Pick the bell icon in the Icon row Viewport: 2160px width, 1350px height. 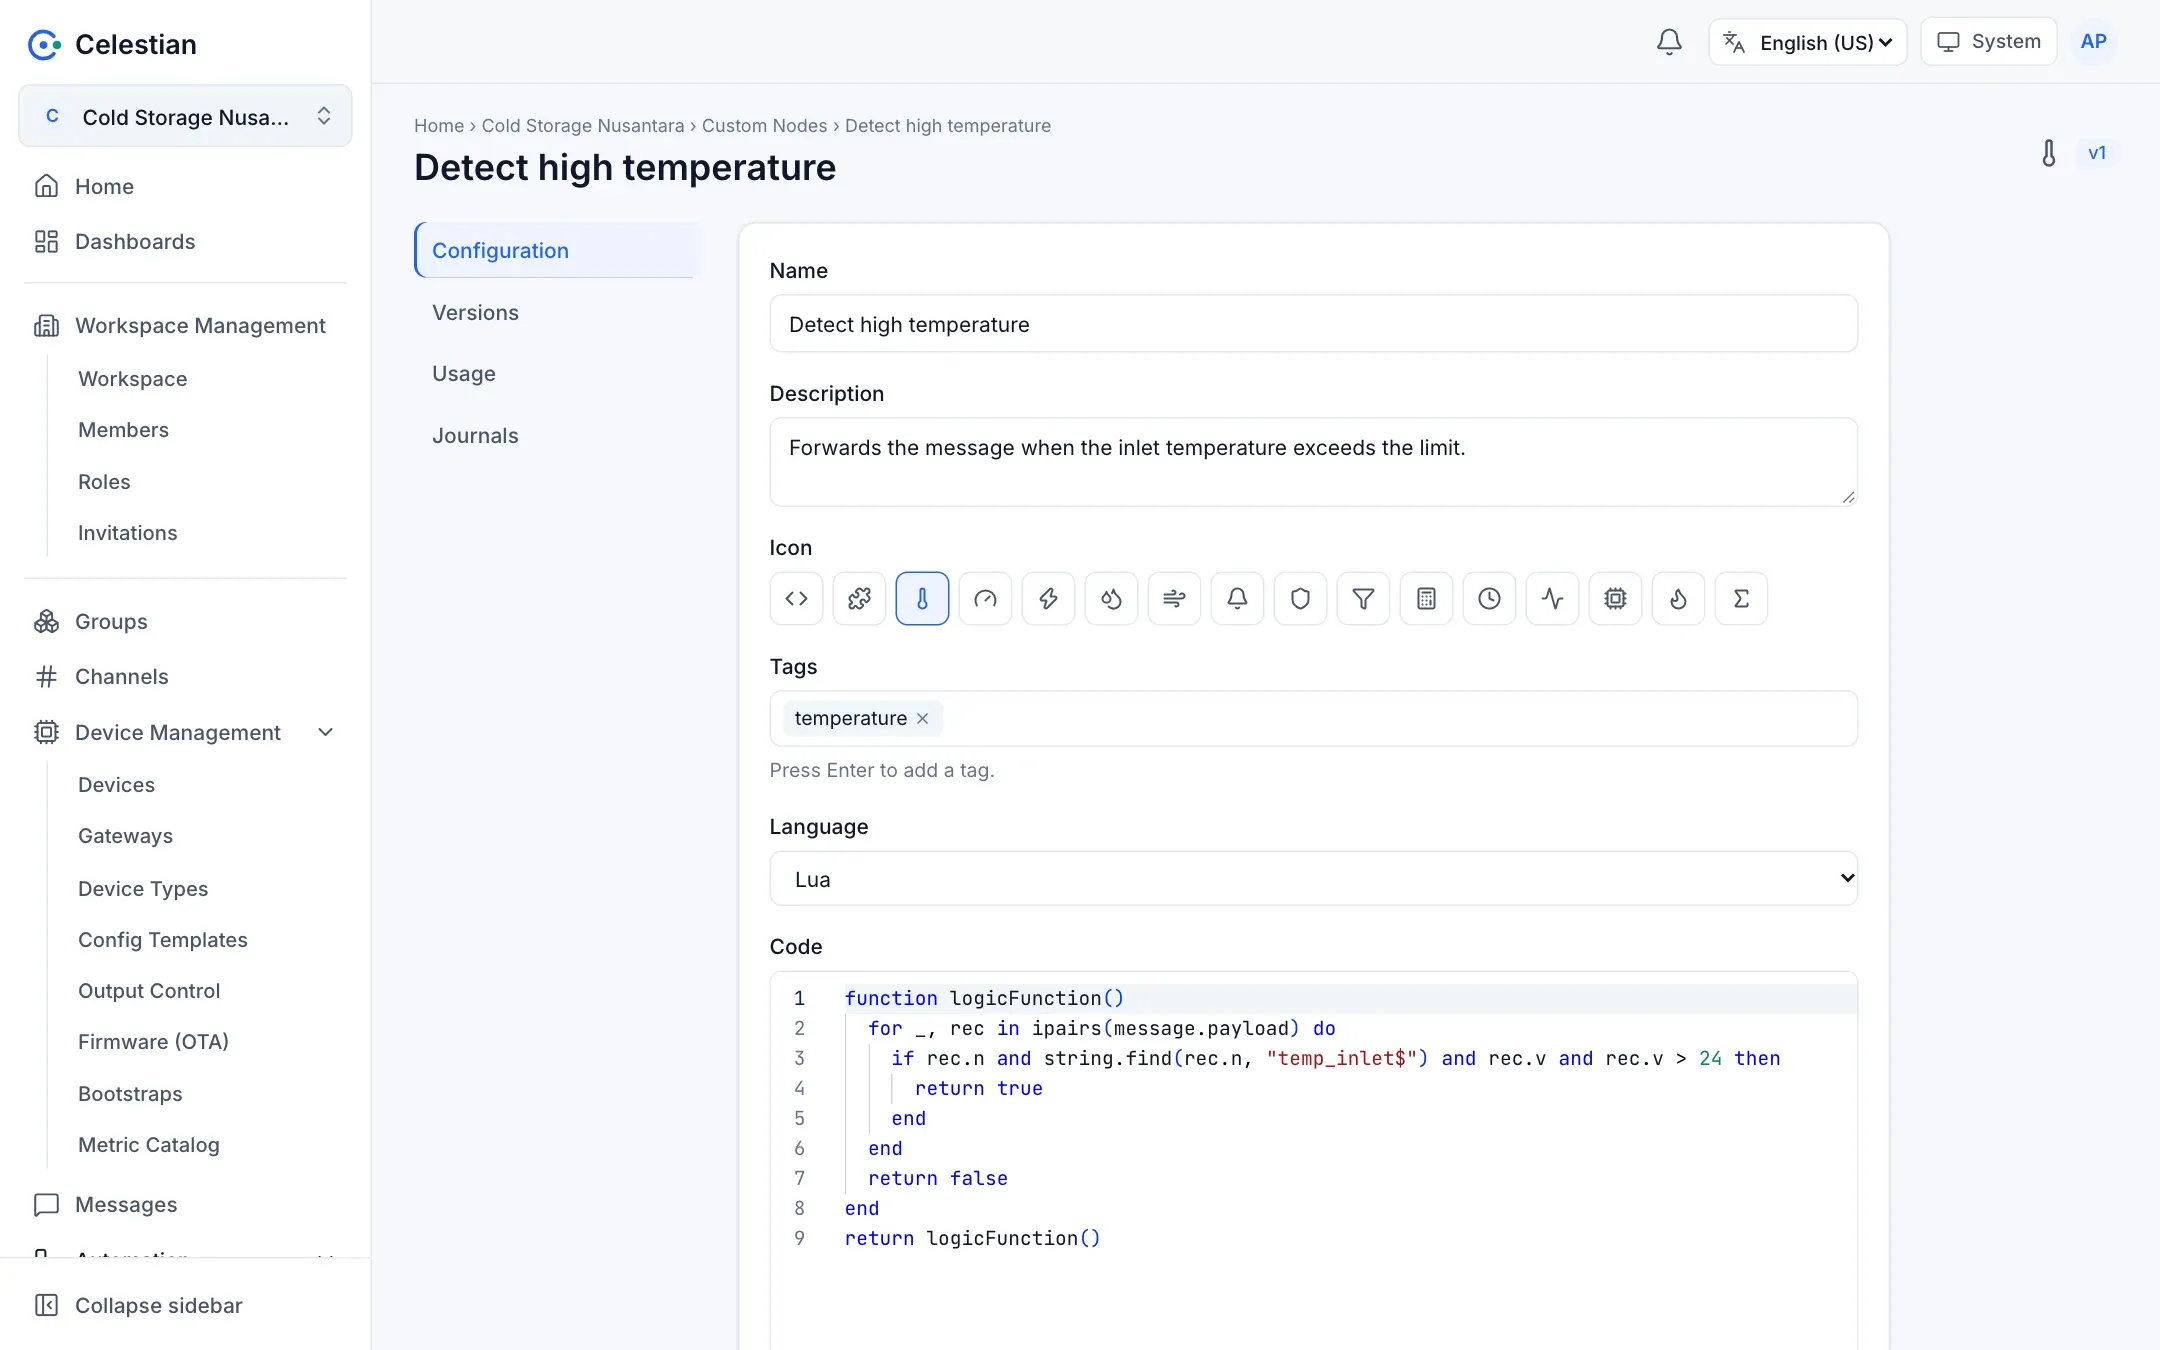pos(1237,598)
